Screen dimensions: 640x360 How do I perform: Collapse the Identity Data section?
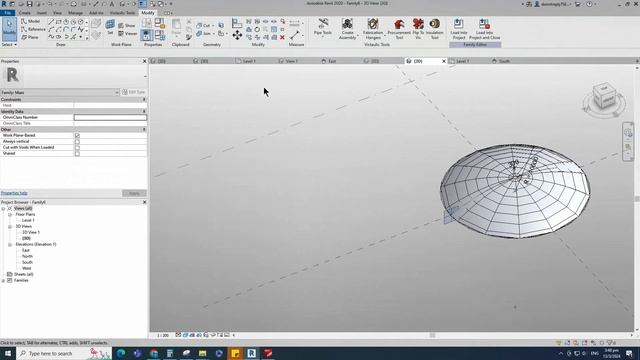[144, 111]
